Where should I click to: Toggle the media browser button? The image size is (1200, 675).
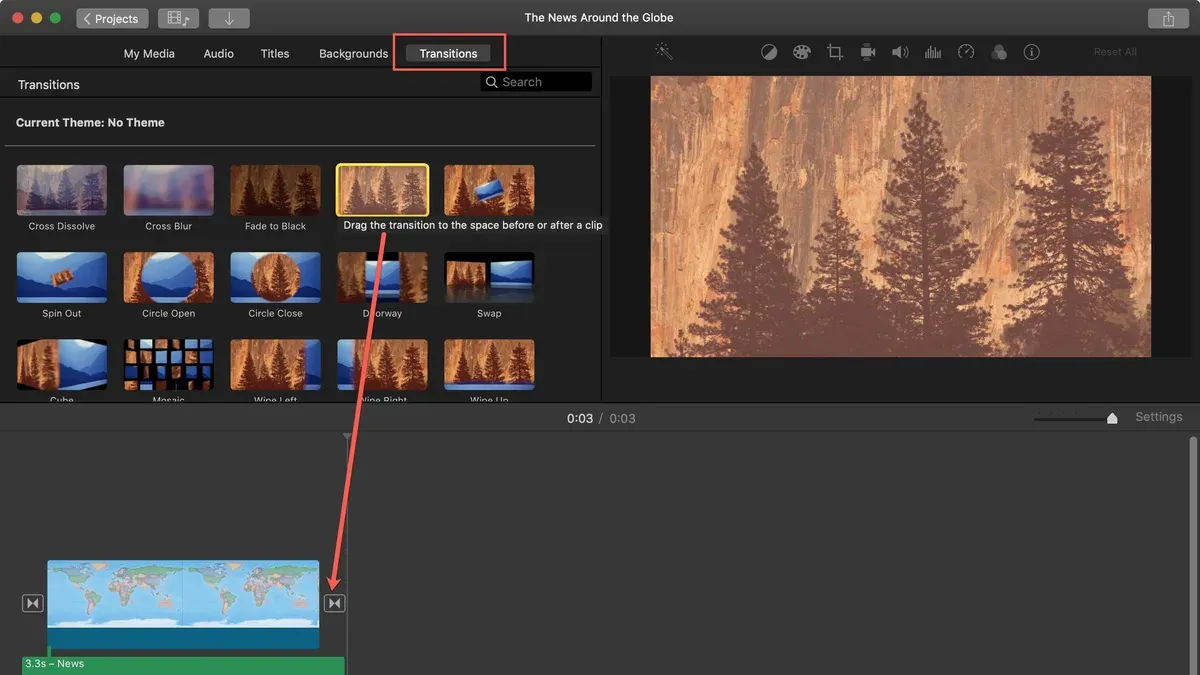point(178,18)
